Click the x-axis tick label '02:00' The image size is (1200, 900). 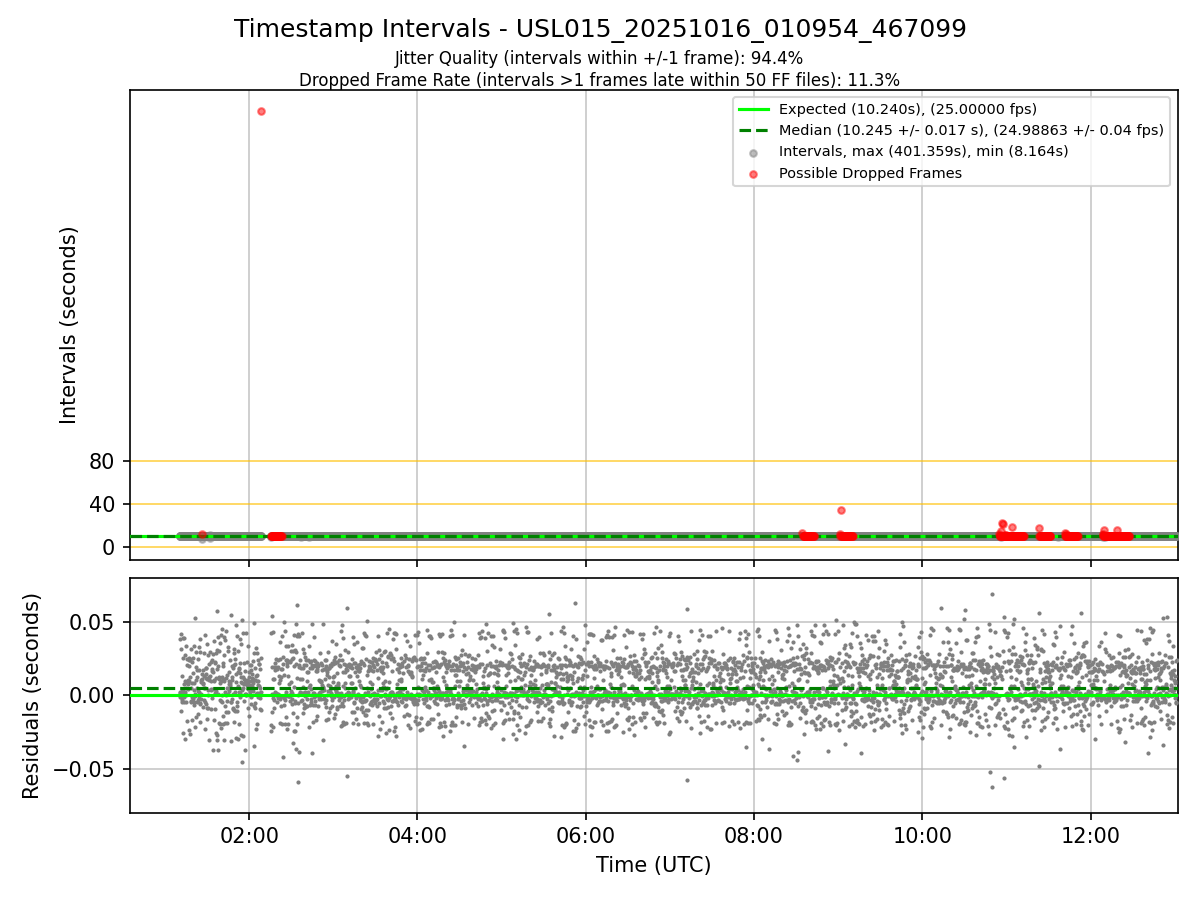(x=249, y=834)
